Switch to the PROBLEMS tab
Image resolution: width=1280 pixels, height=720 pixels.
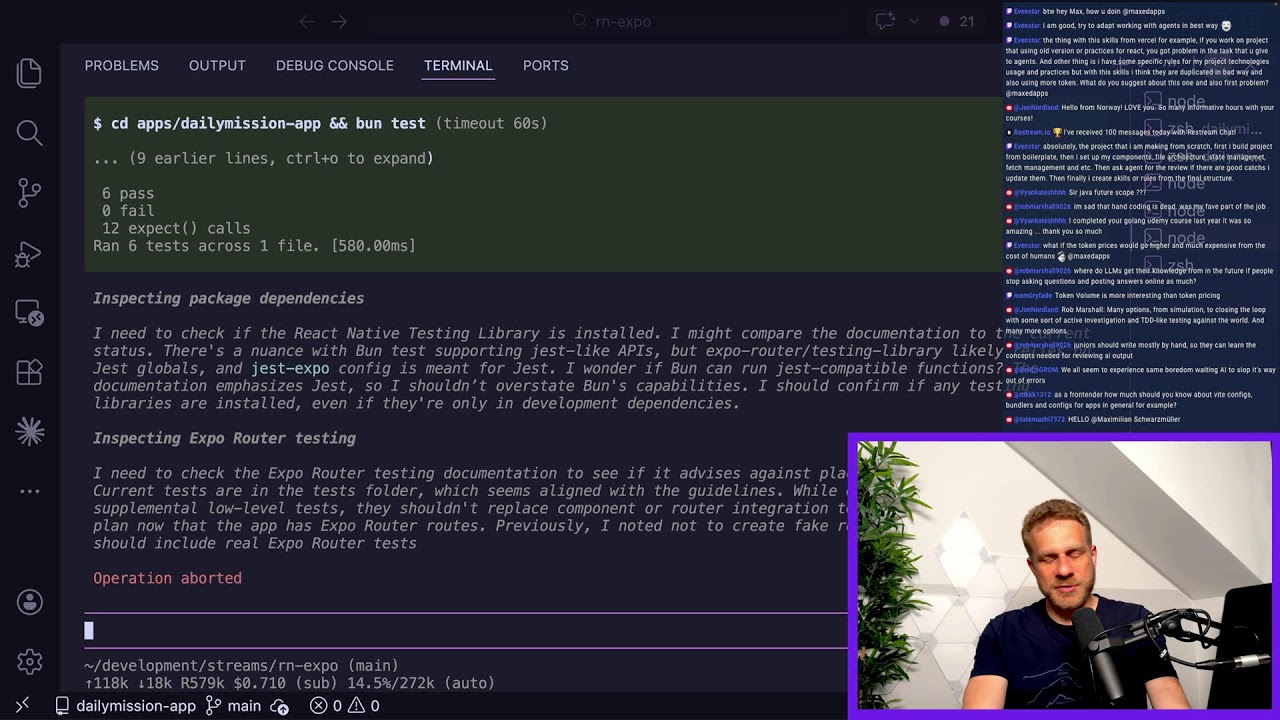121,65
